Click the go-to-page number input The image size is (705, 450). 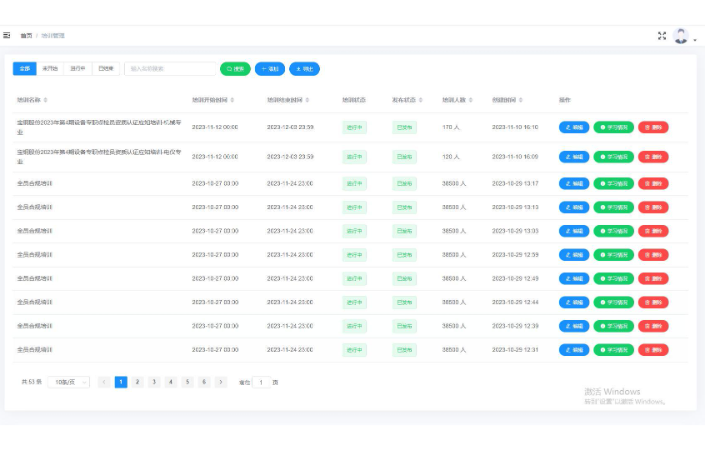click(261, 382)
